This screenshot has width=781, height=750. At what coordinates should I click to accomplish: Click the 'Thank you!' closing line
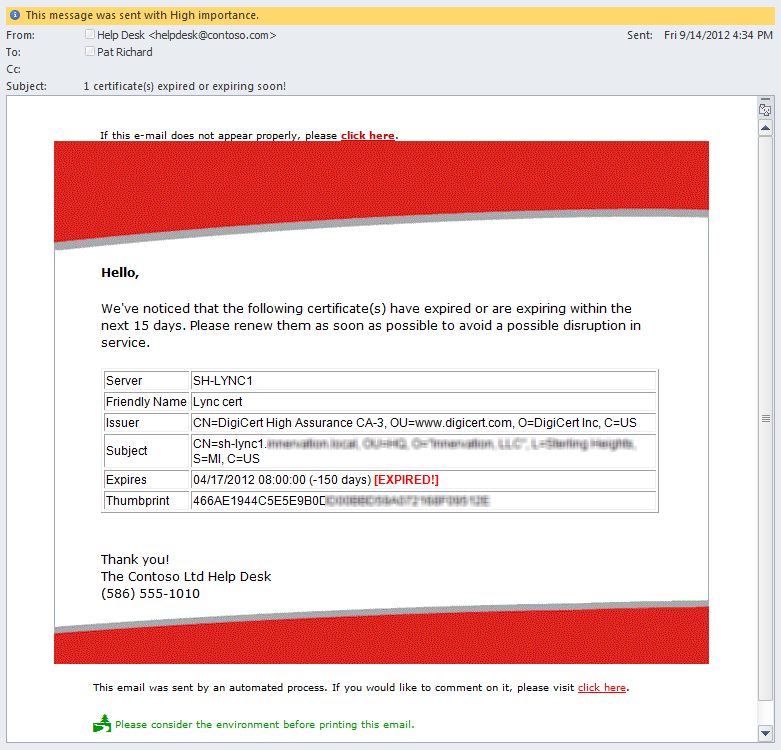[x=135, y=559]
